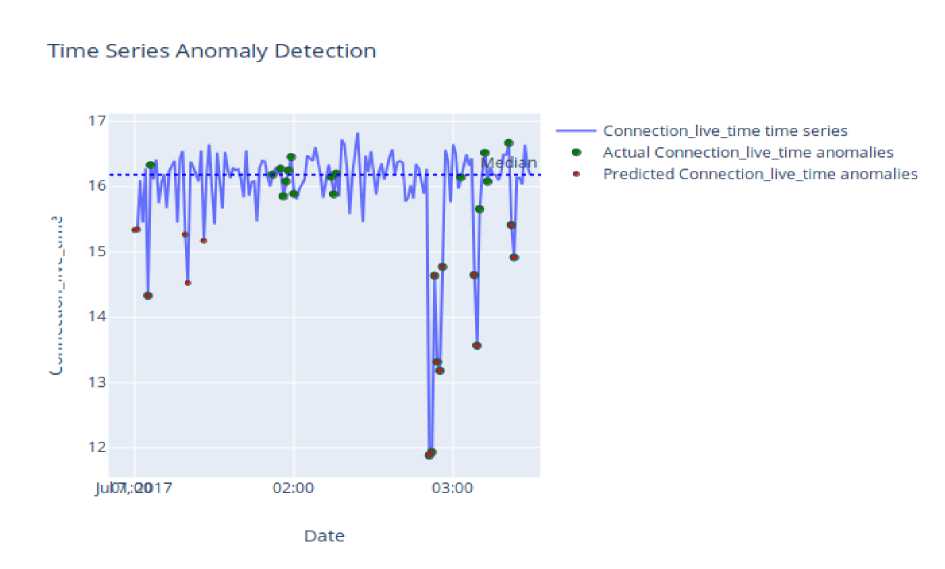This screenshot has height=569, width=945.
Task: Click the blue line legend swatch
Action: [576, 131]
